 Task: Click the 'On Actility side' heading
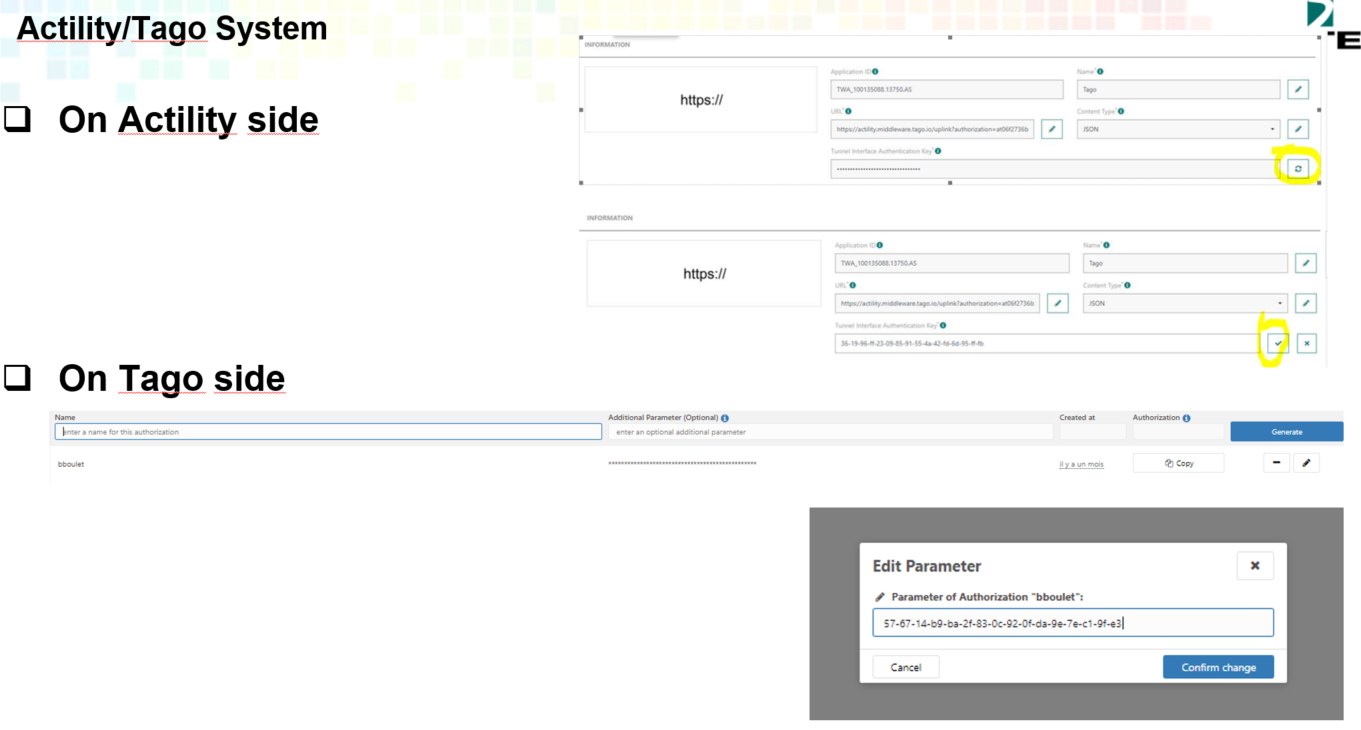pos(188,120)
